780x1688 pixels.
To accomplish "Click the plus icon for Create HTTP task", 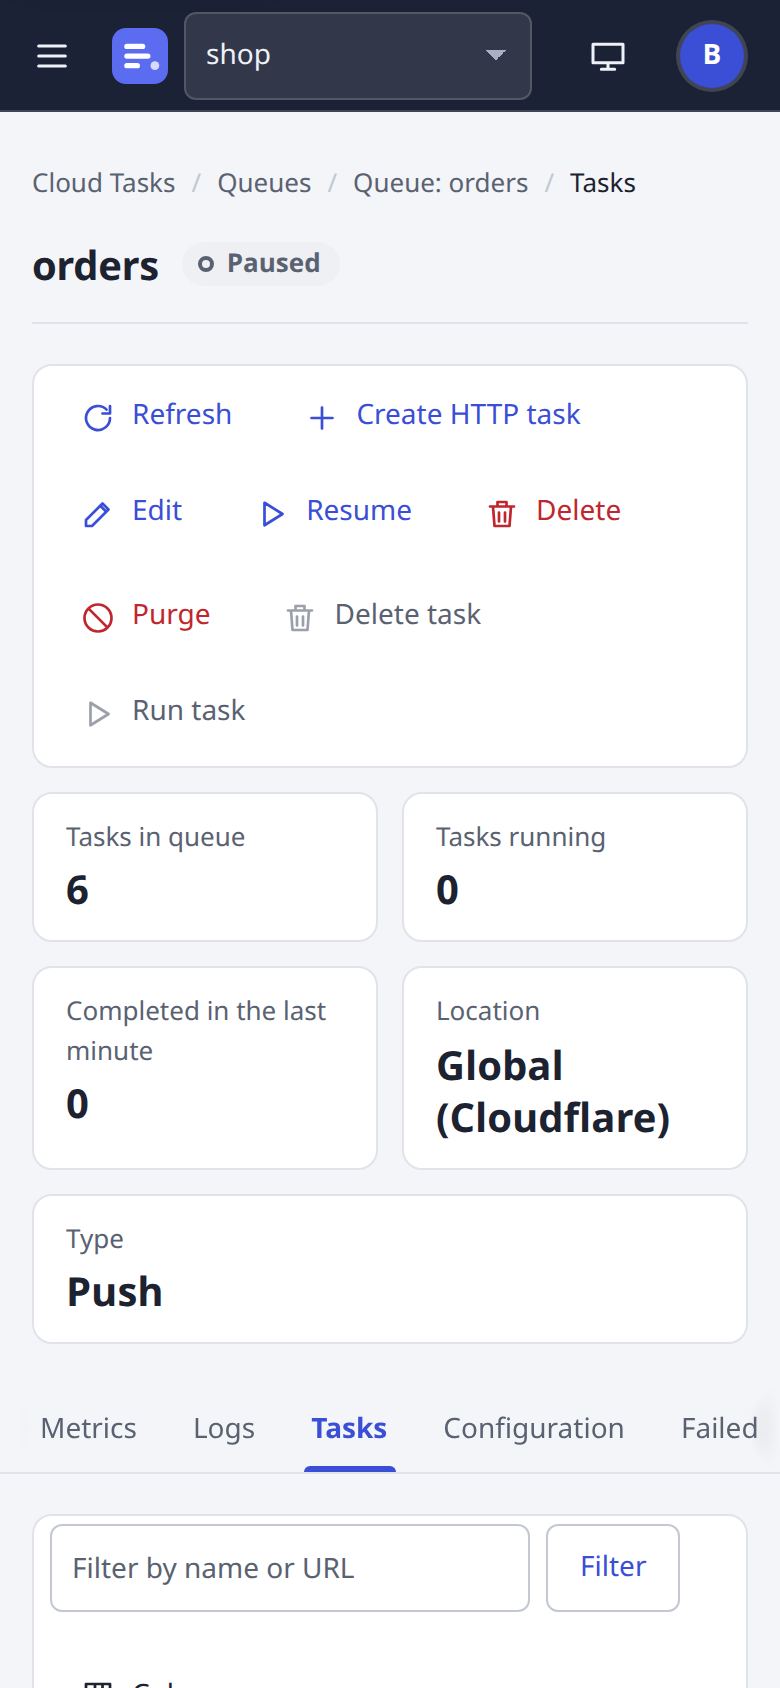I will (x=322, y=417).
